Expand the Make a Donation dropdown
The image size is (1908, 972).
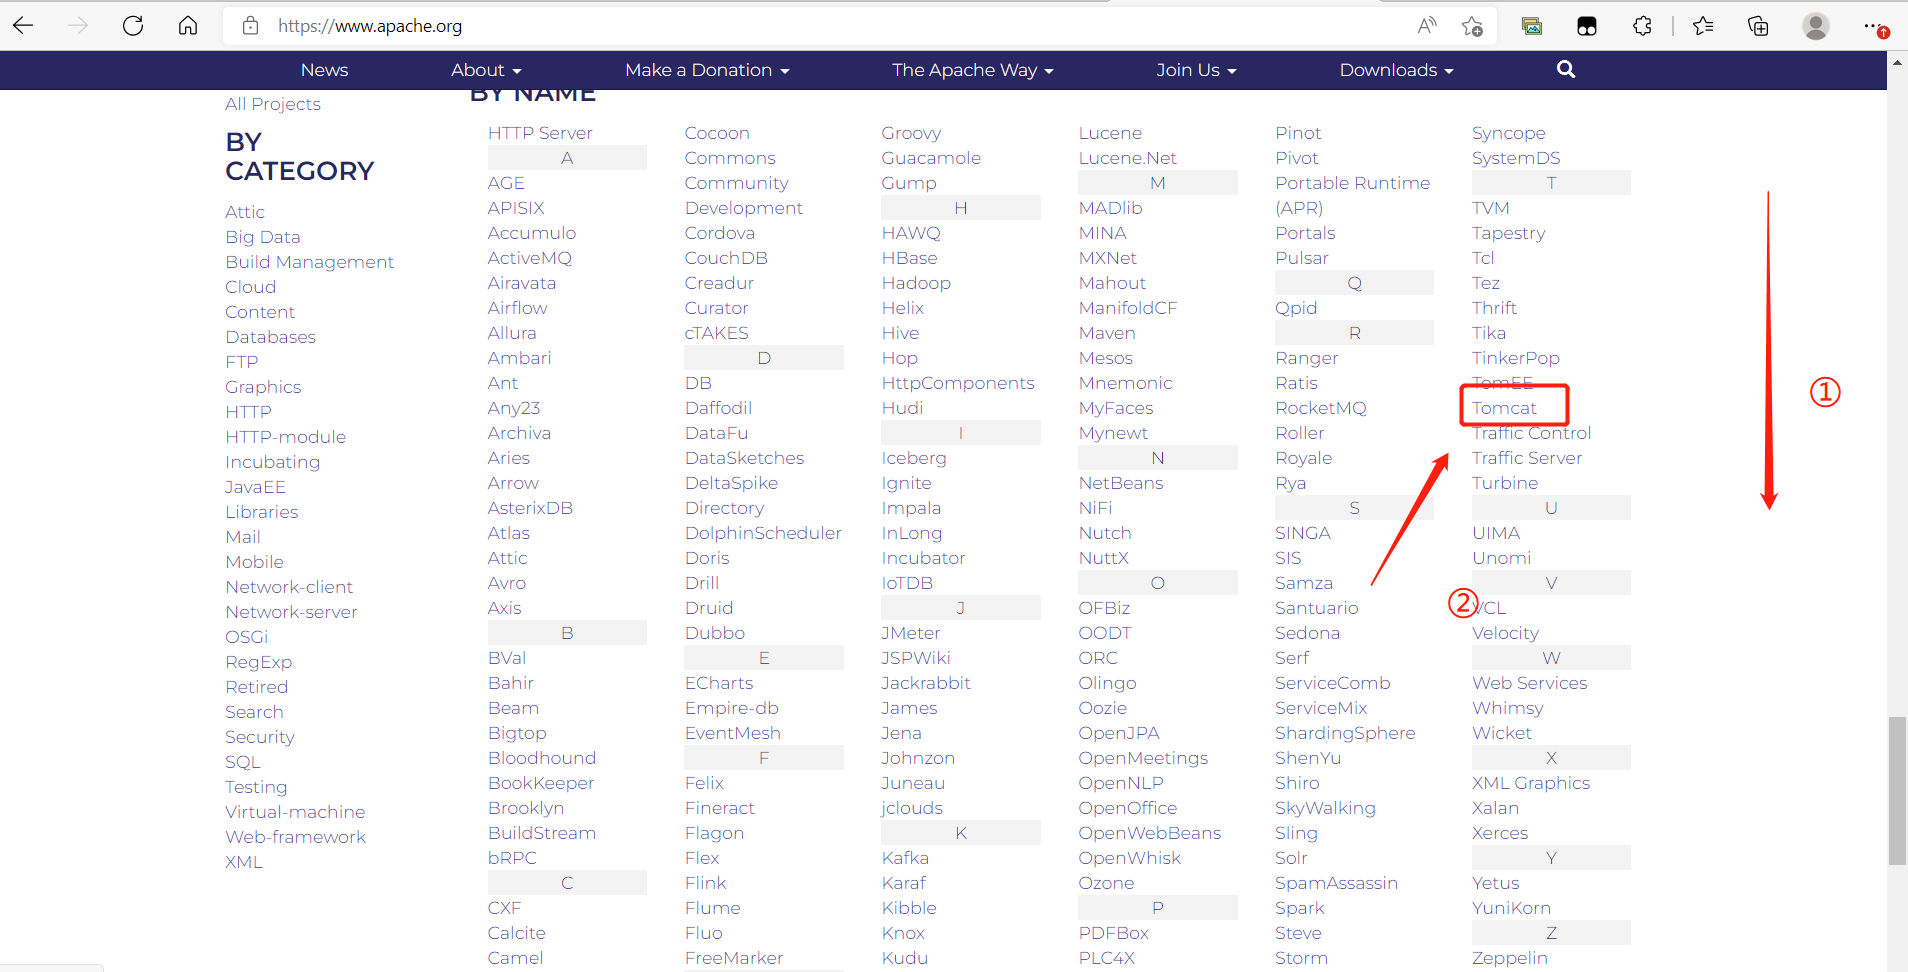point(707,70)
